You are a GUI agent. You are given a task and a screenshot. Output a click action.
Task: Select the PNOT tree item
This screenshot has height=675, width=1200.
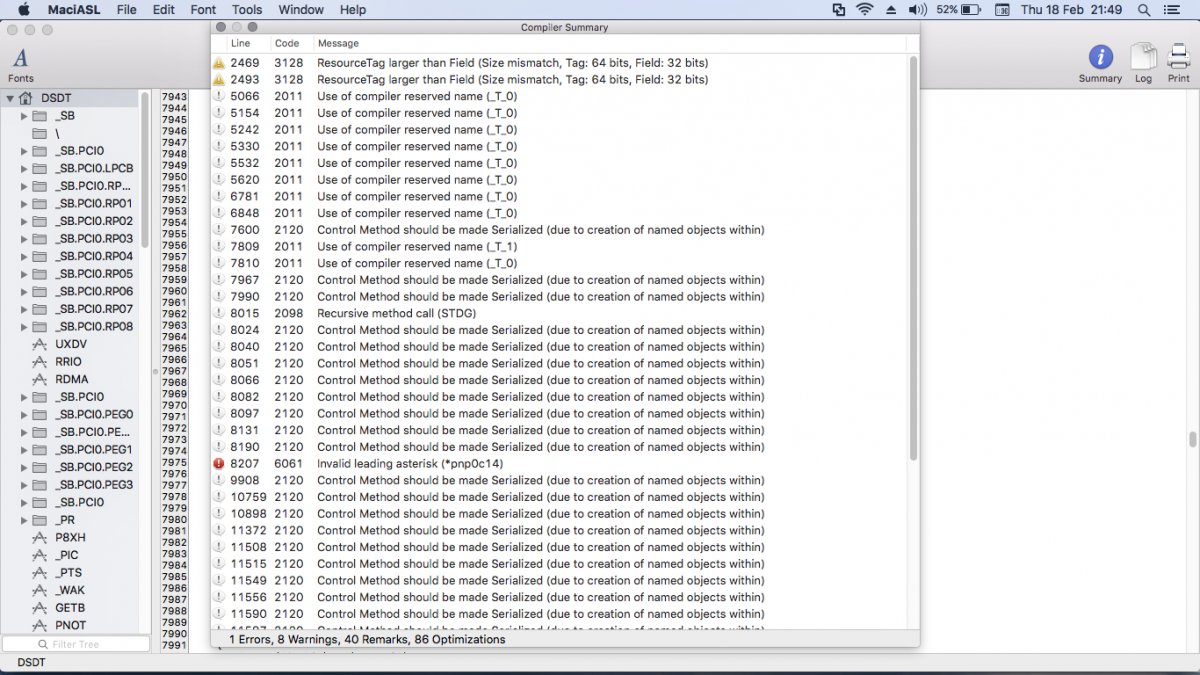(x=70, y=625)
